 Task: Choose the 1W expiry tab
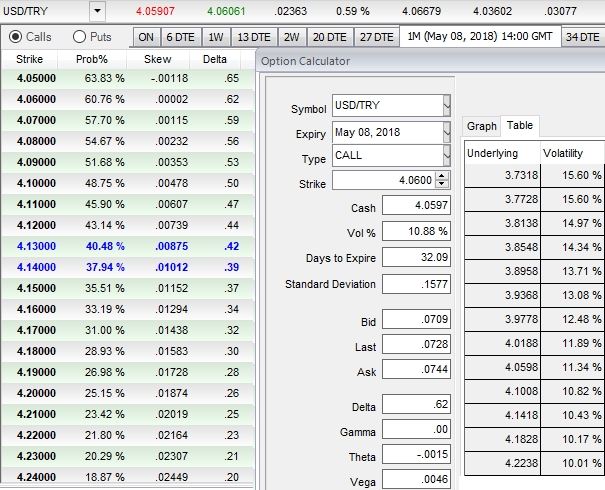(x=215, y=37)
